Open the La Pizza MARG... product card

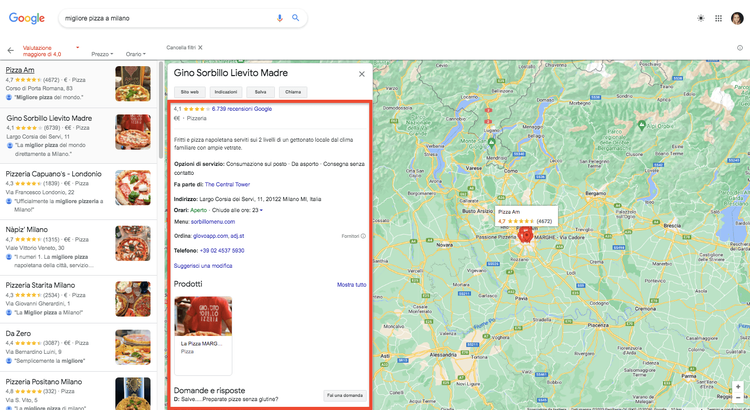click(203, 335)
